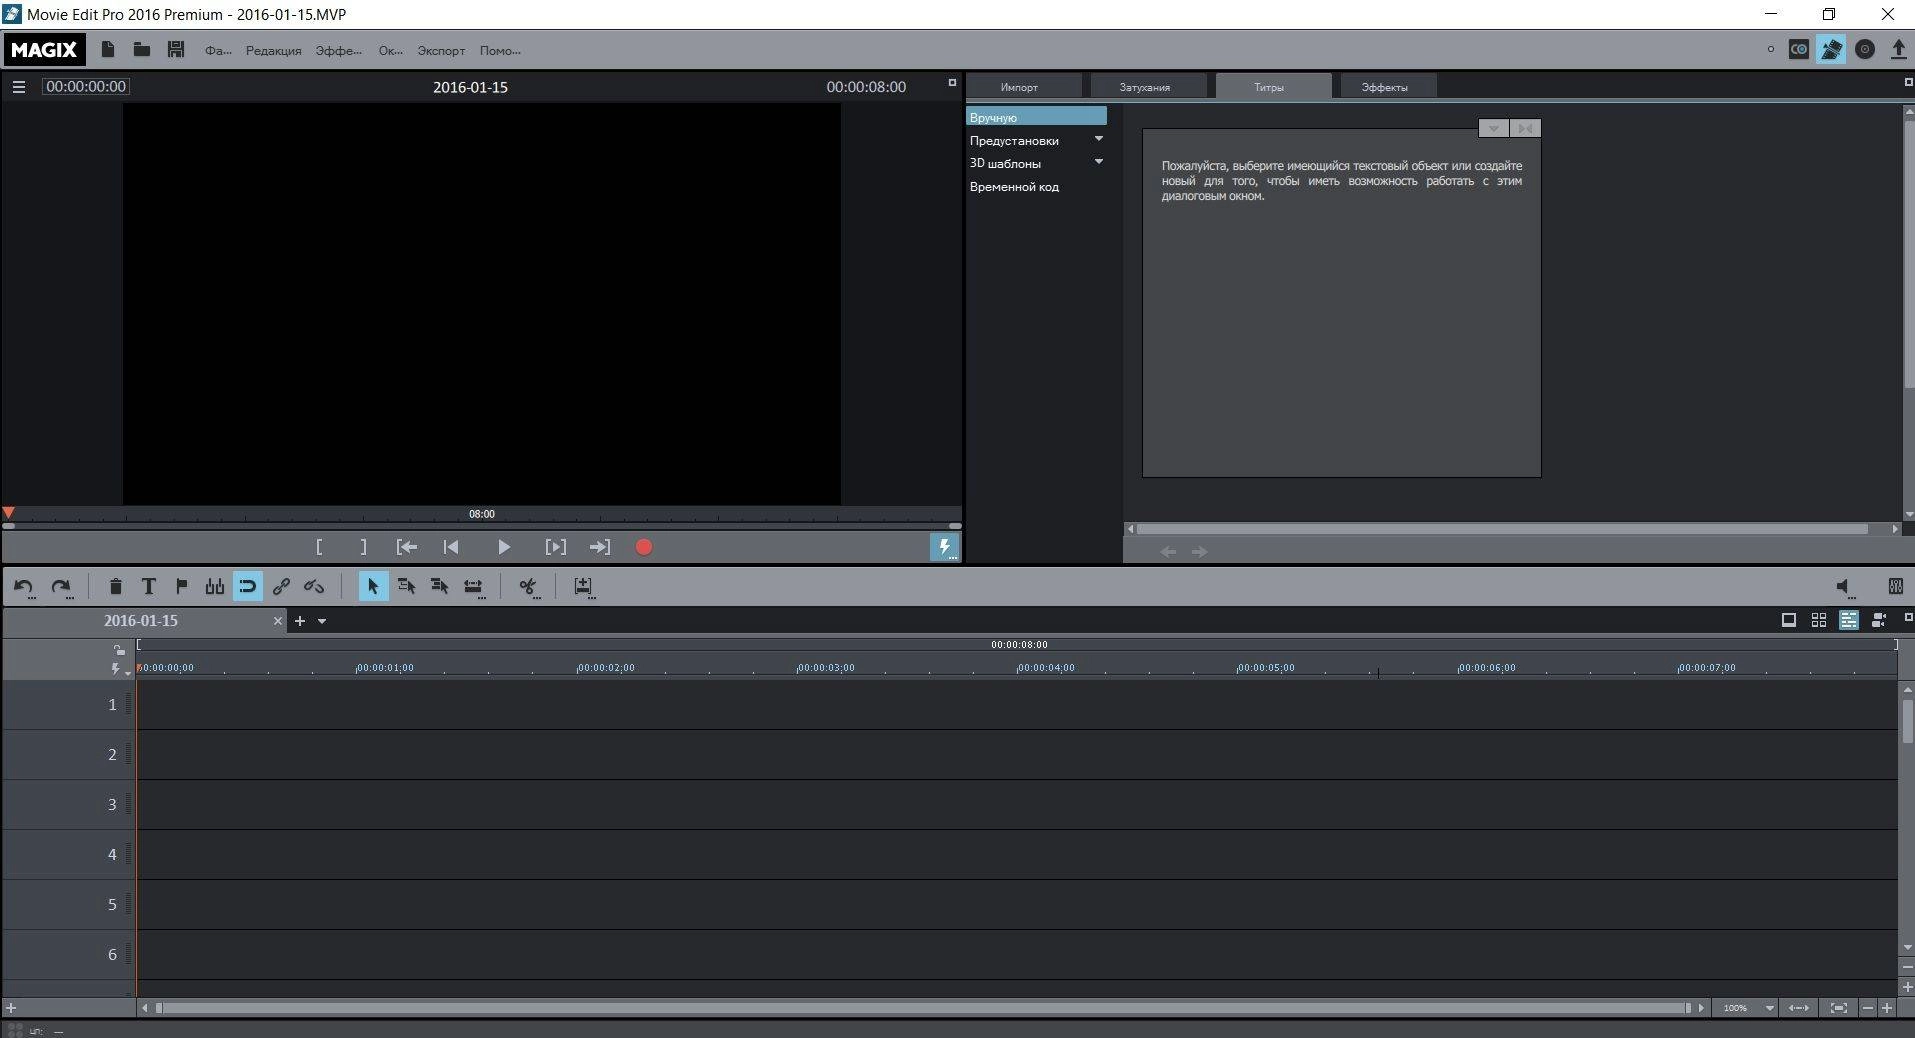Click the MAGIX logo button
The width and height of the screenshot is (1915, 1038).
44,50
